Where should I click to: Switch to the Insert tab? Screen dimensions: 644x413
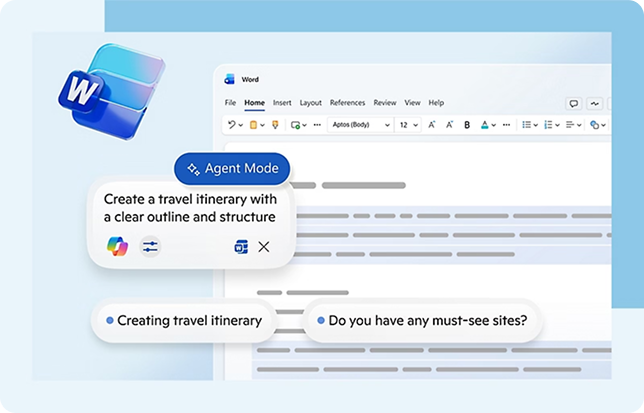coord(282,103)
